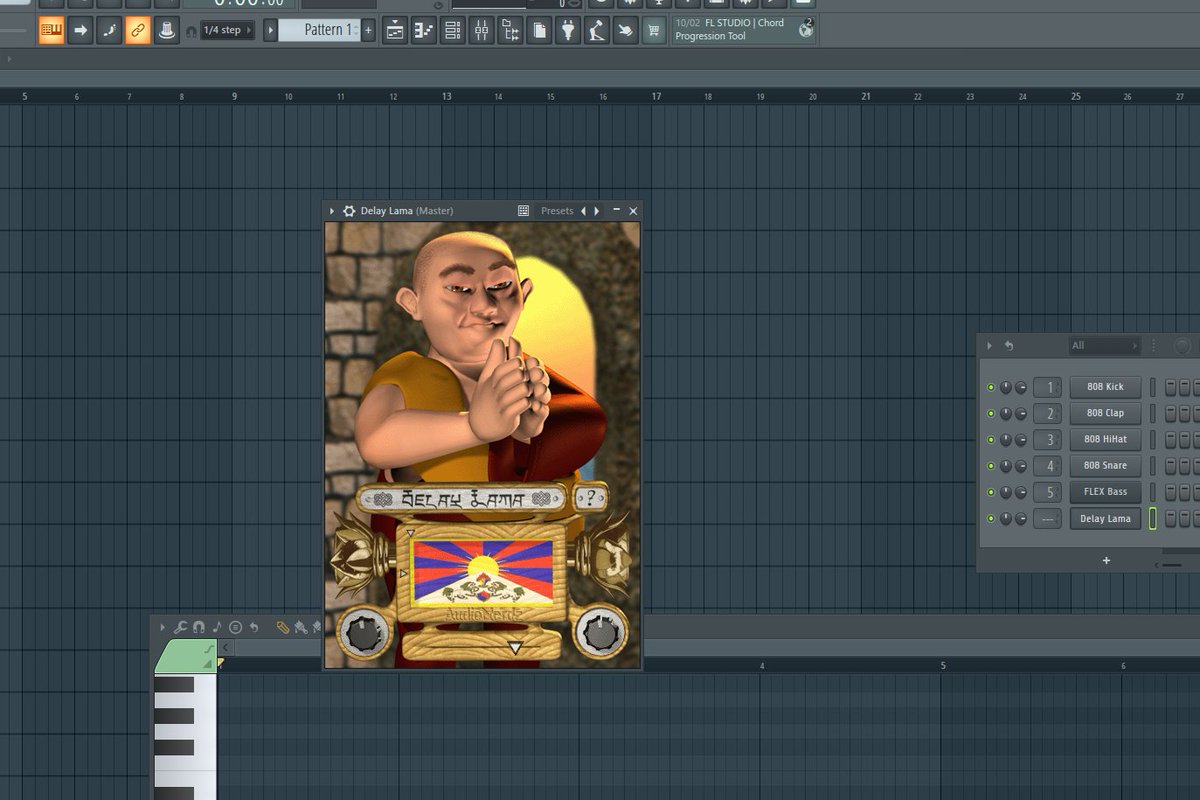The image size is (1200, 800).
Task: Click the bird-shaped toolbar icon
Action: [x=626, y=30]
